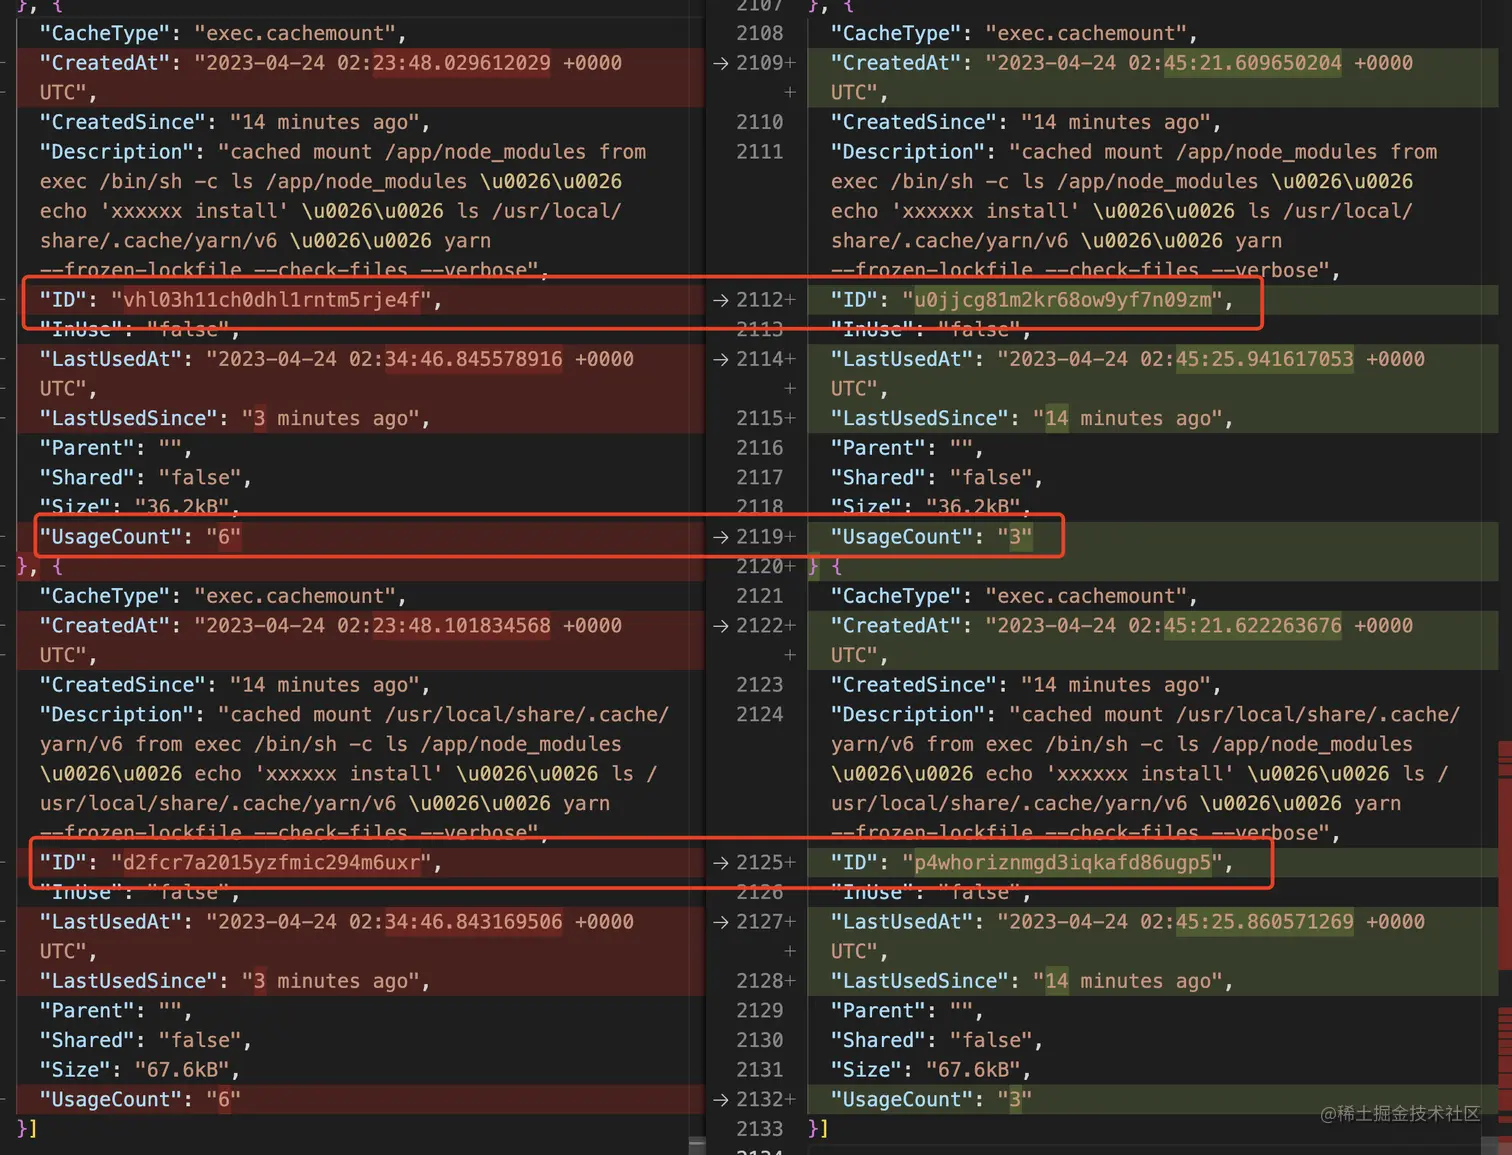
Task: Click line number 2128 in the gutter
Action: pos(760,981)
